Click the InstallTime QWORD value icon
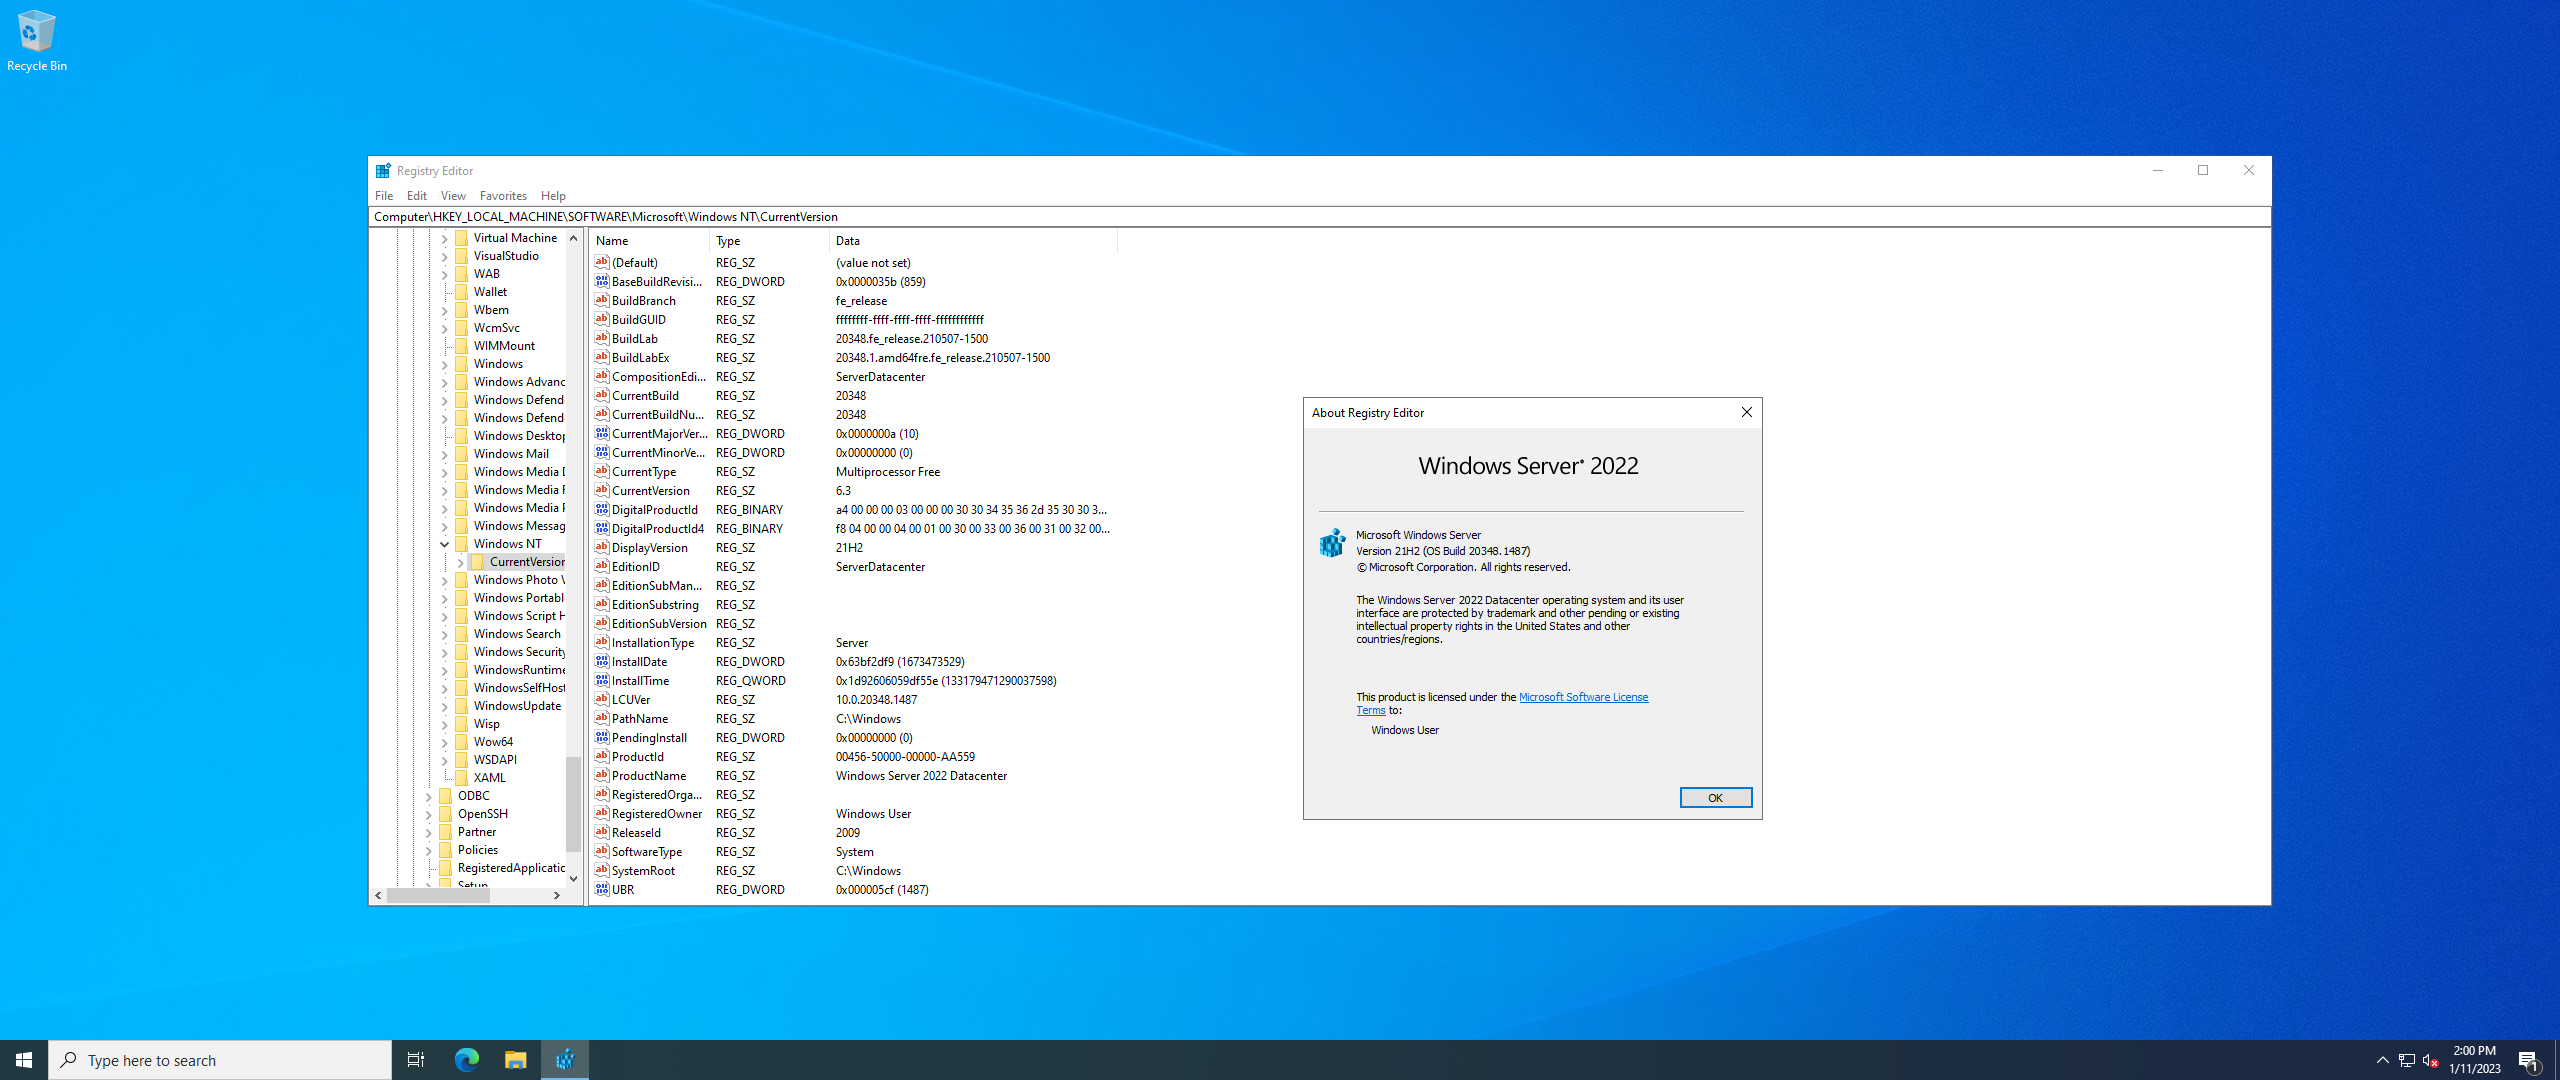 pos(602,681)
